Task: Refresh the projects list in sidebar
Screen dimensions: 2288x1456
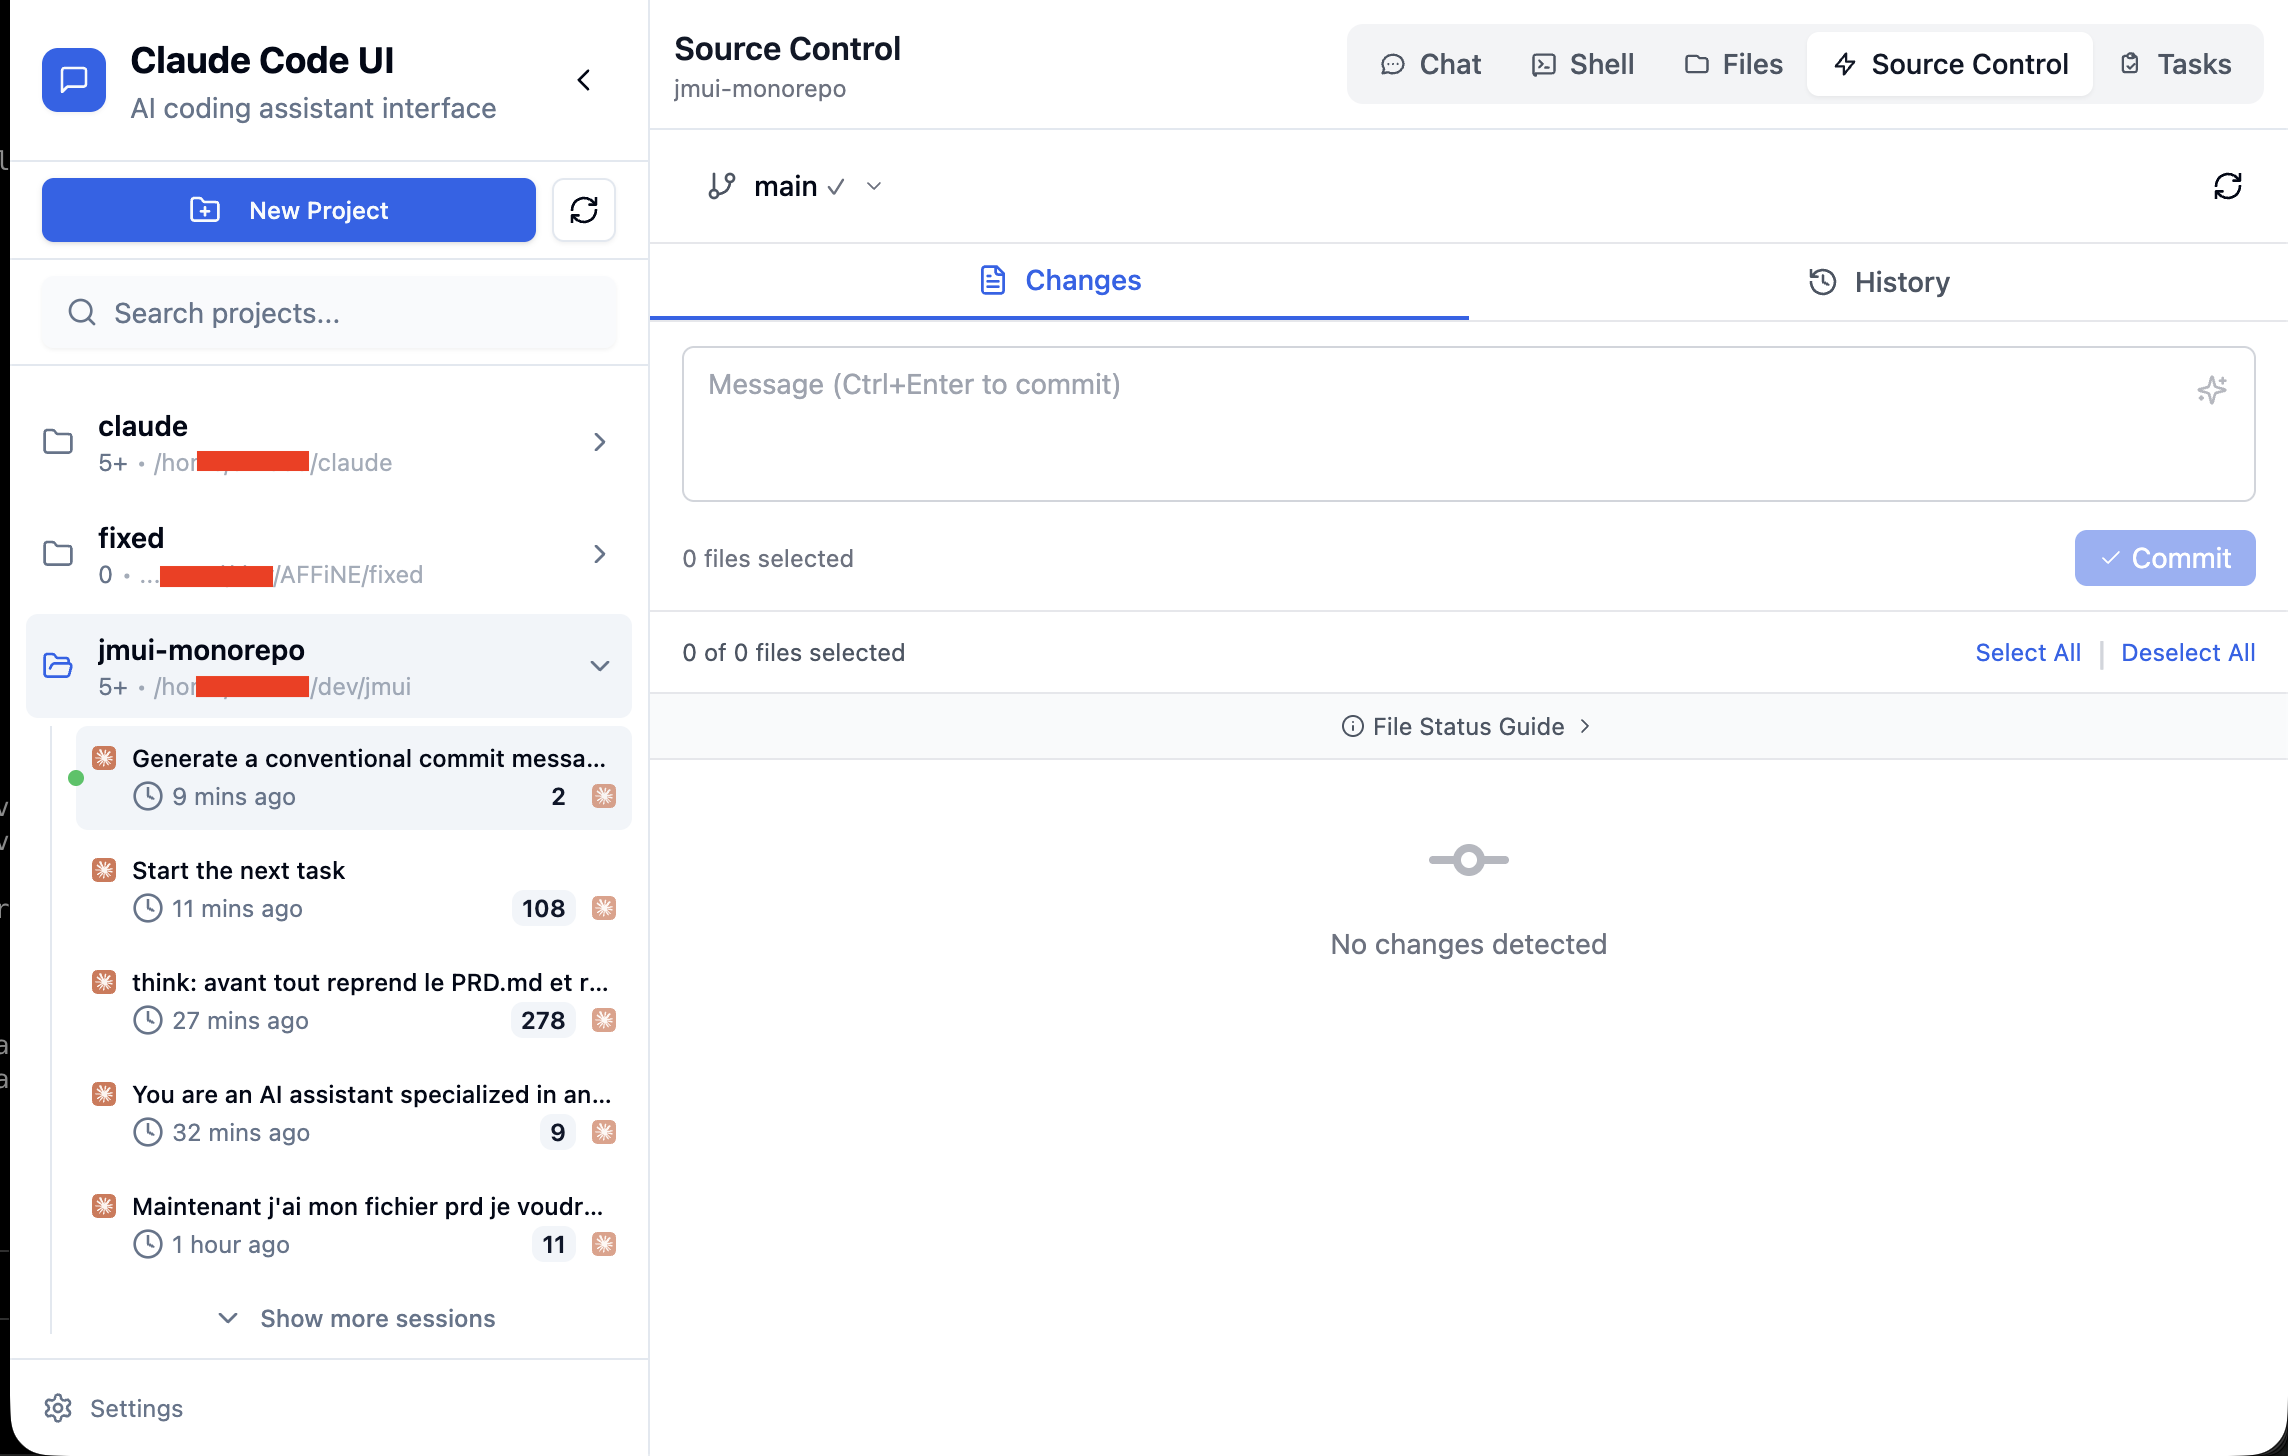Action: point(584,210)
